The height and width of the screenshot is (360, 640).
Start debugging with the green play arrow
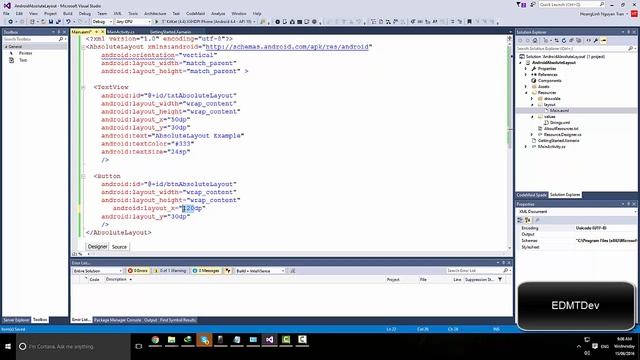click(x=156, y=22)
